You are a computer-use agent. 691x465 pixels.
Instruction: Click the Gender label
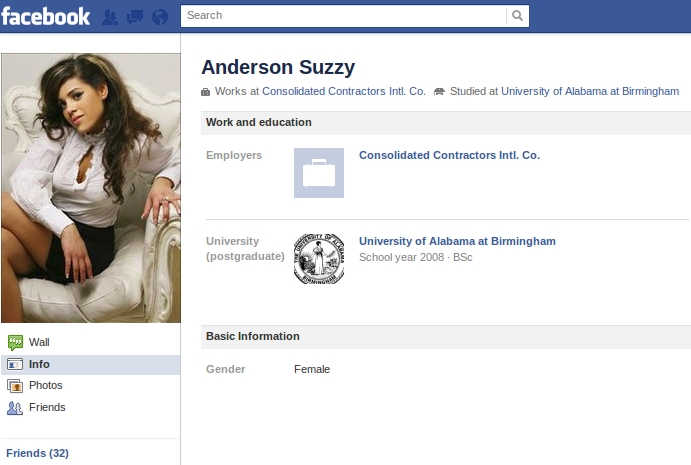[x=226, y=369]
